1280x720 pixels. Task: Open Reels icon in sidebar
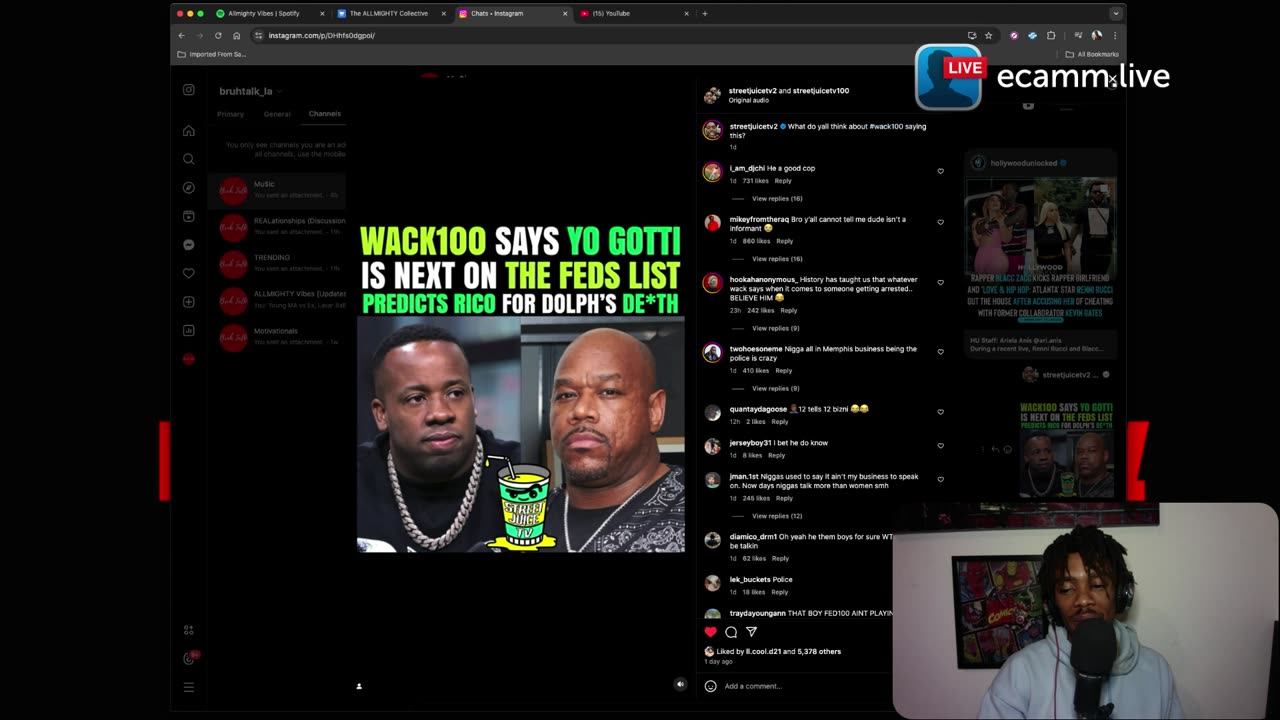pos(188,216)
